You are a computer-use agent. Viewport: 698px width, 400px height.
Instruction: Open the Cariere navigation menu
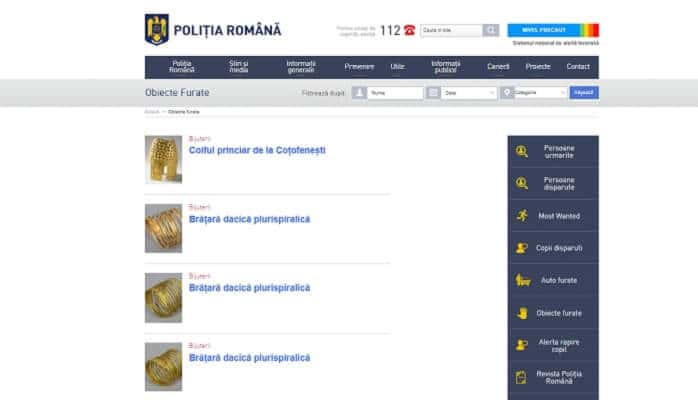click(x=498, y=67)
